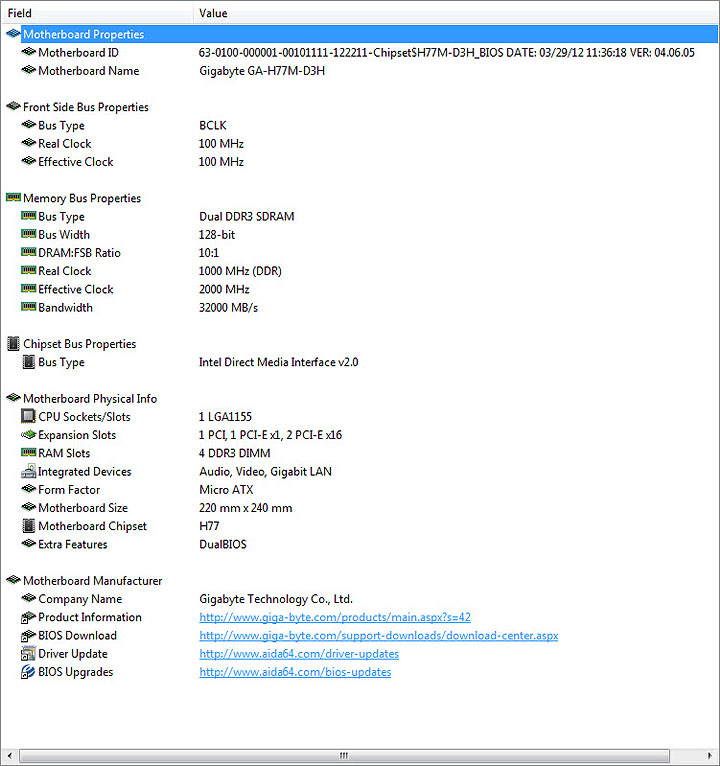The height and width of the screenshot is (766, 720).
Task: Click the CPU Sockets/Slots processor icon
Action: 28,416
